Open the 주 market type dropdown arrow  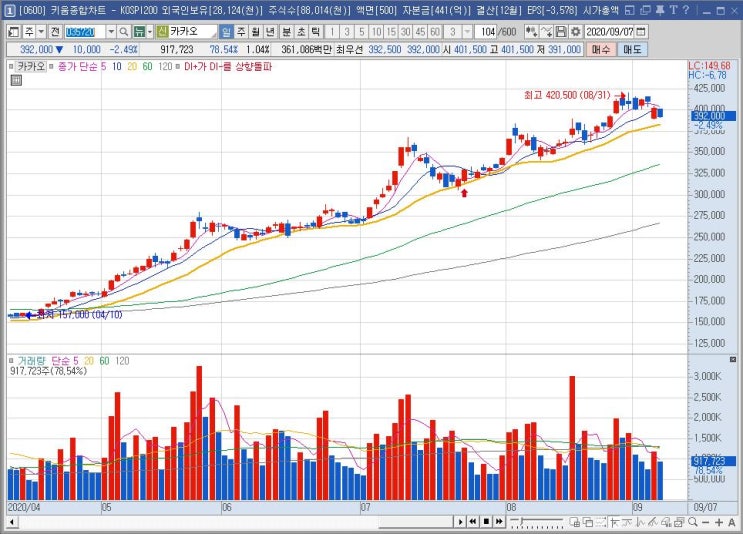click(41, 32)
